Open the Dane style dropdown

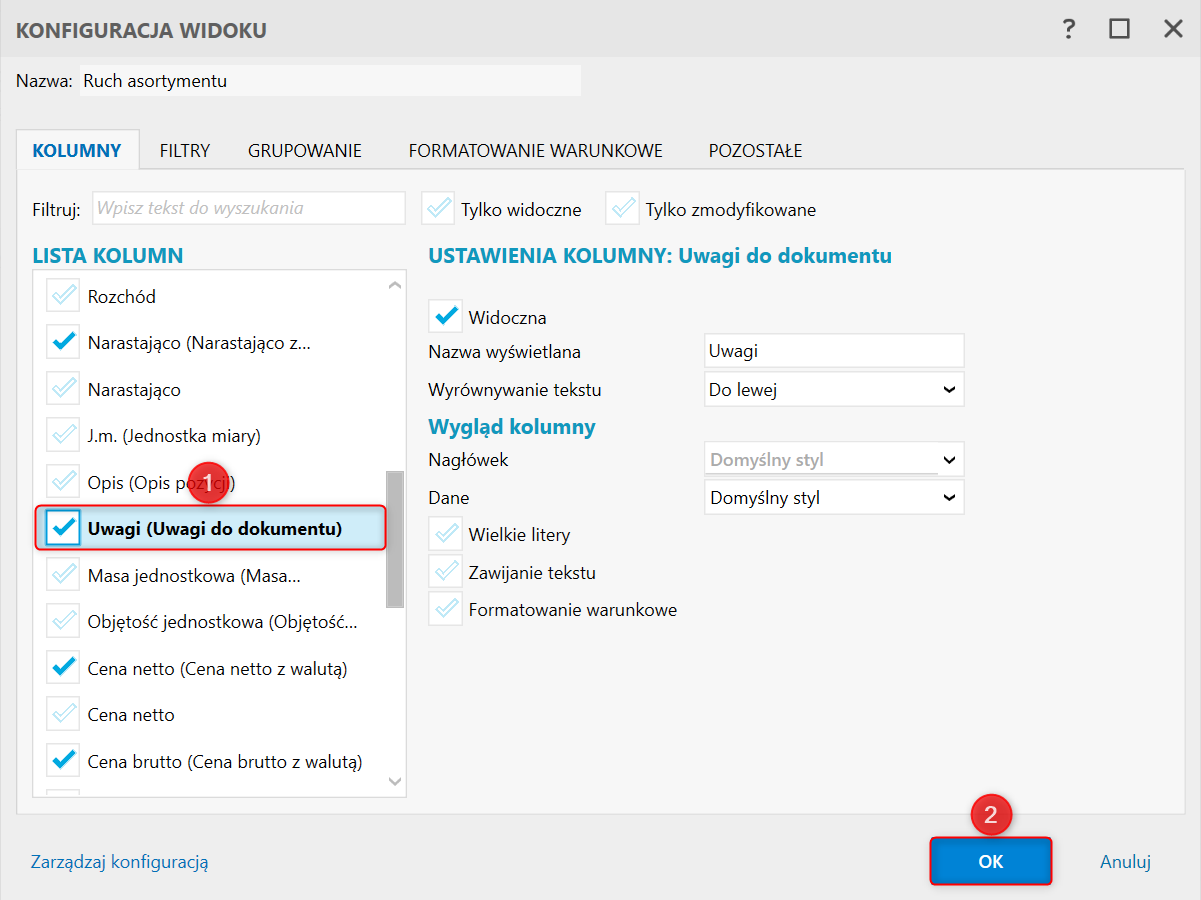[834, 497]
